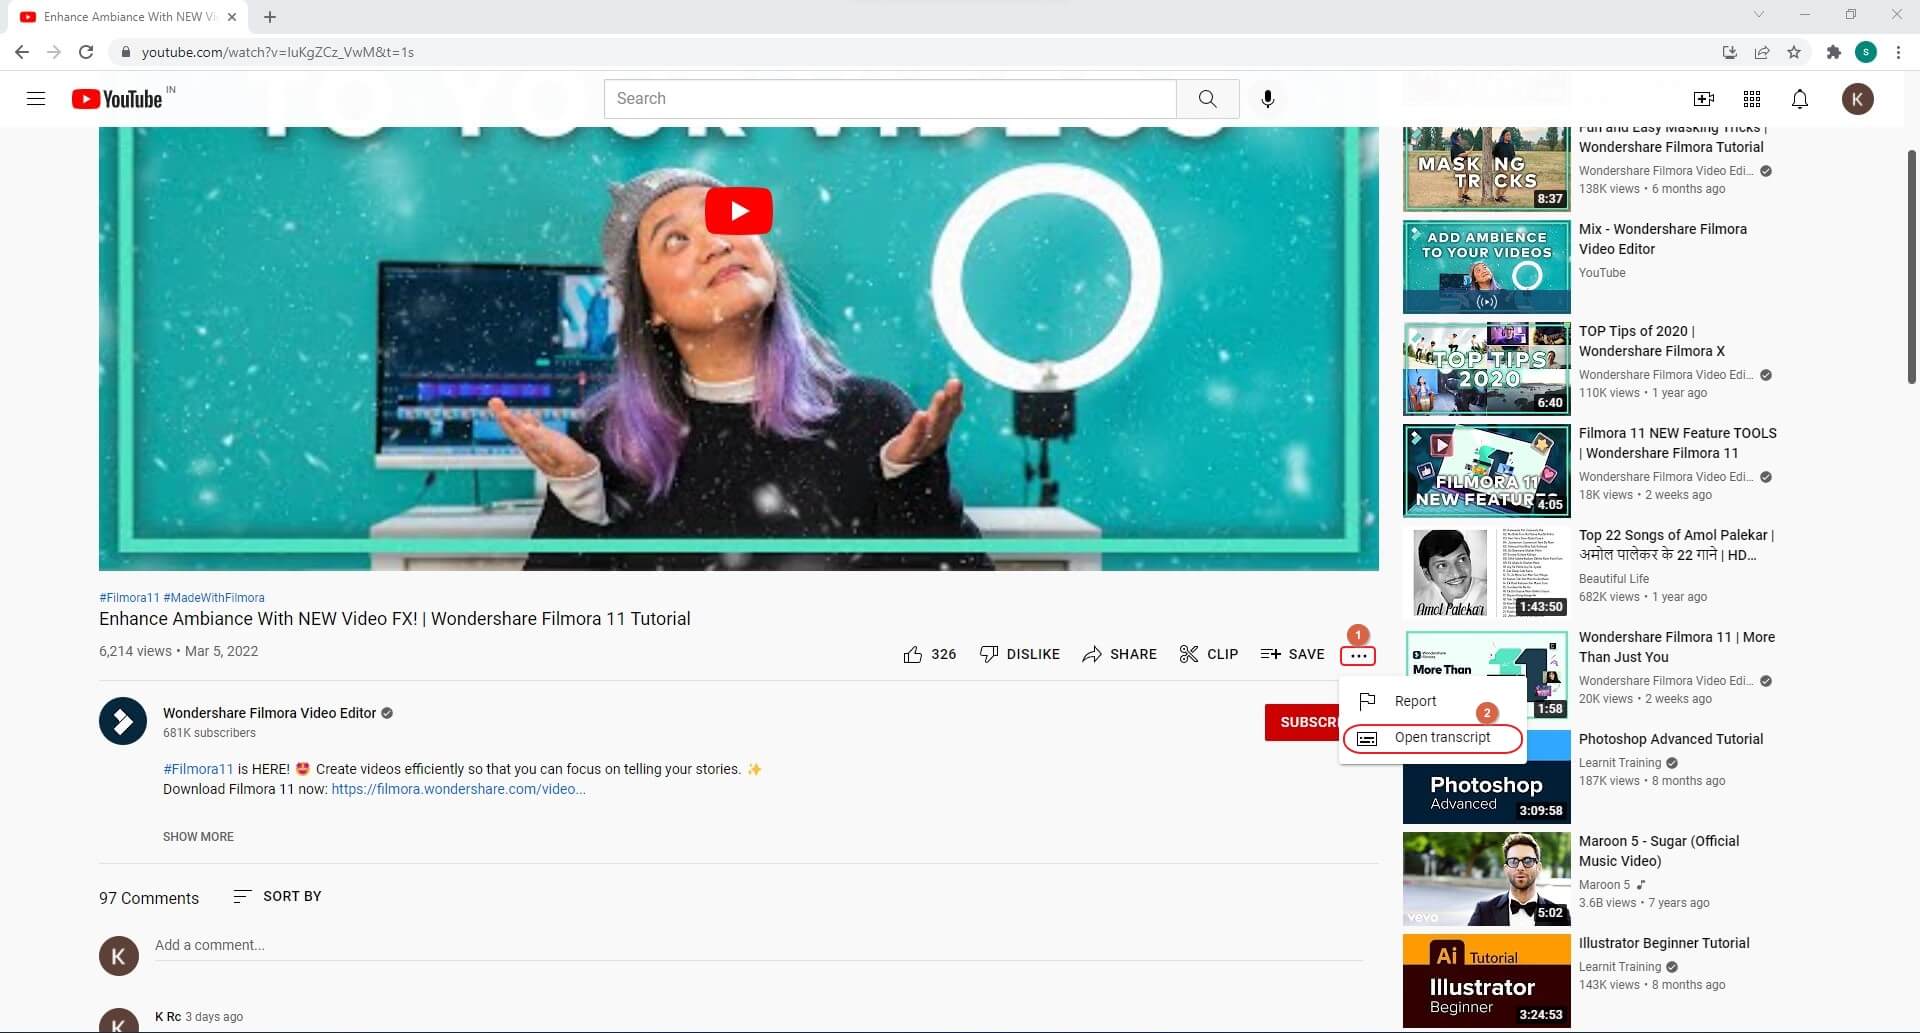Save the video to a playlist
The width and height of the screenshot is (1920, 1033).
[1292, 654]
